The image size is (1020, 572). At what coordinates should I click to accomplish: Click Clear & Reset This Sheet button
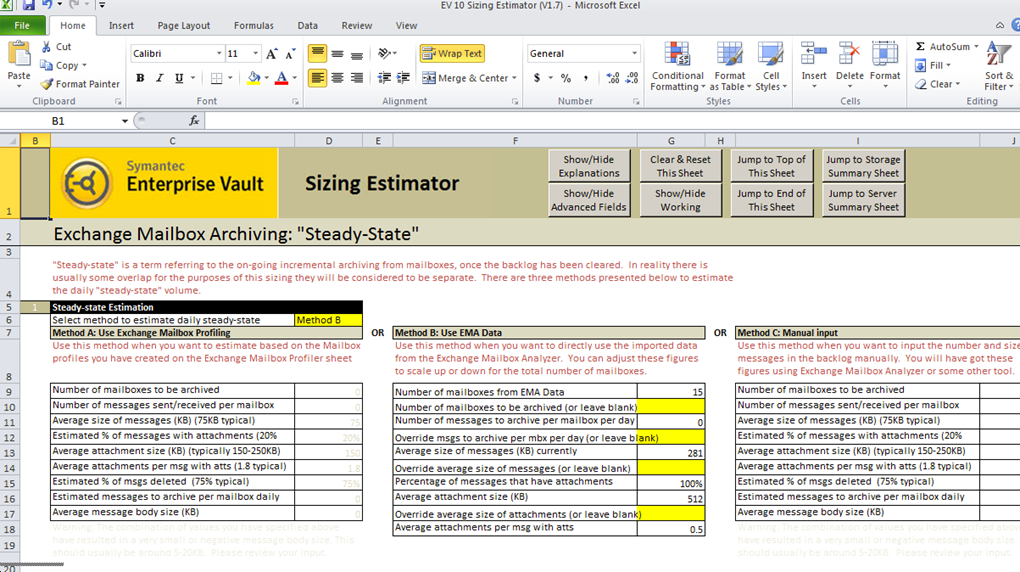(x=680, y=166)
